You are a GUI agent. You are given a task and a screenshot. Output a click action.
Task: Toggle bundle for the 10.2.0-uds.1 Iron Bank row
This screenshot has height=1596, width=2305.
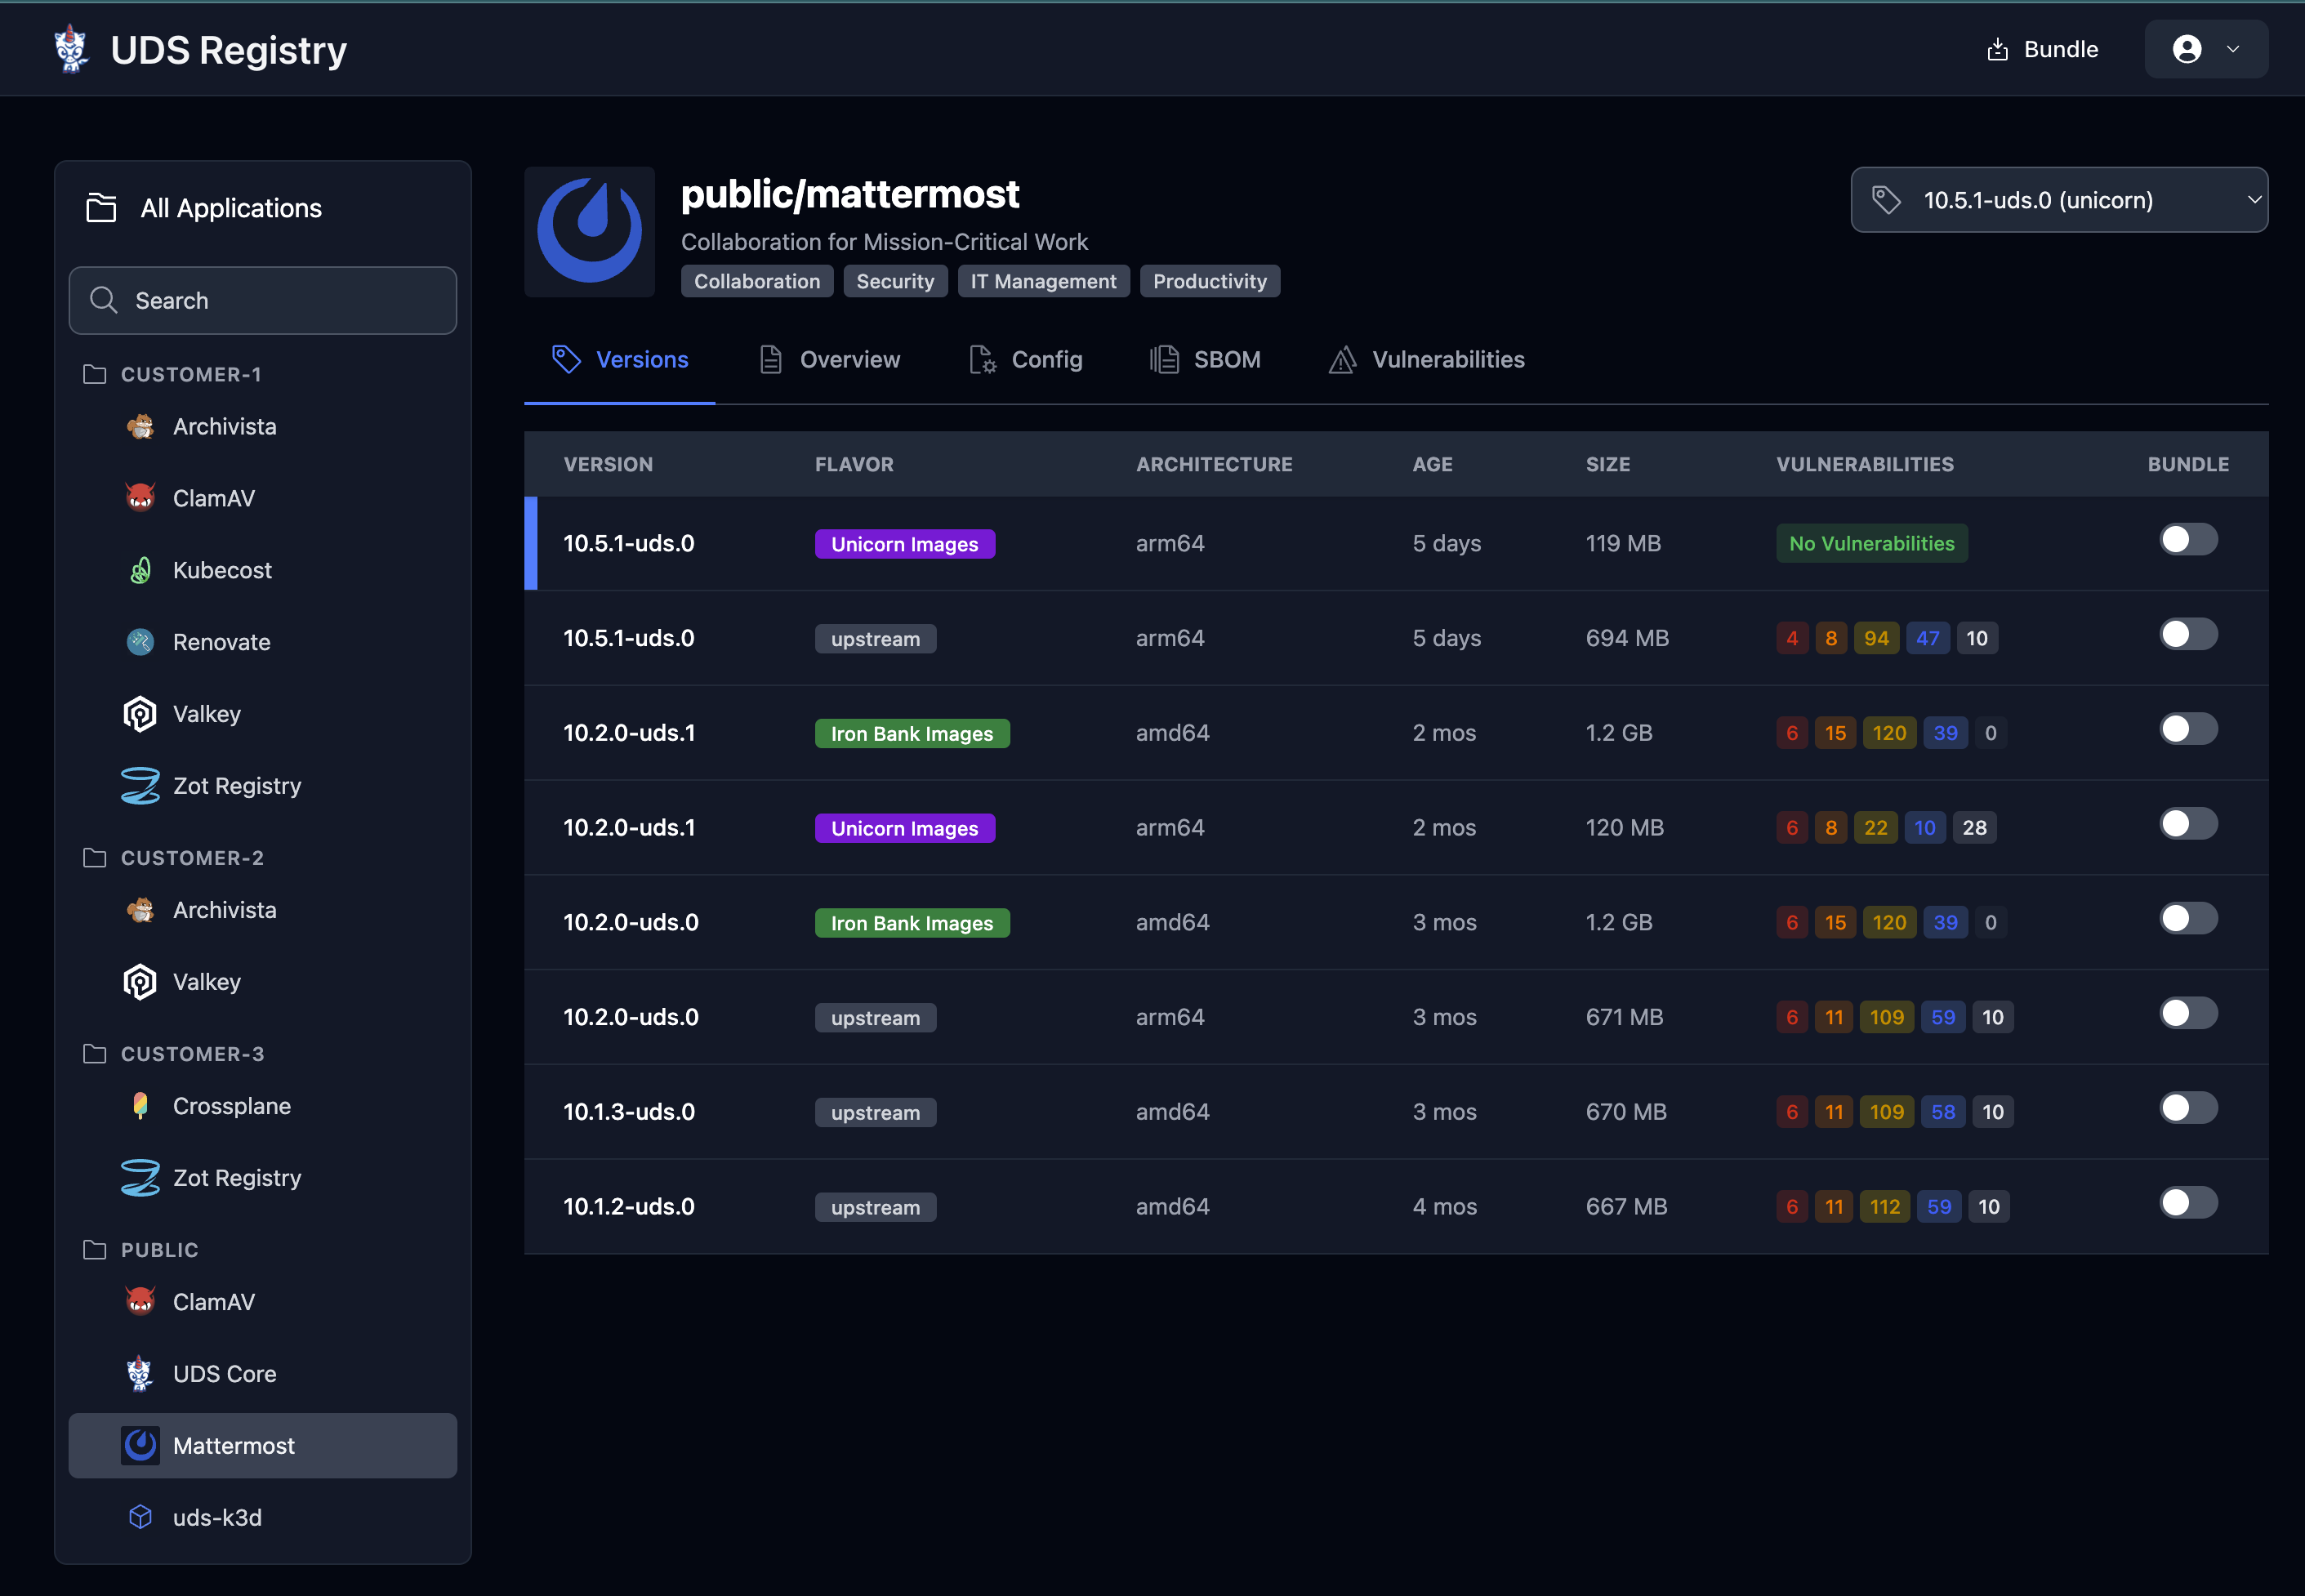pos(2188,728)
